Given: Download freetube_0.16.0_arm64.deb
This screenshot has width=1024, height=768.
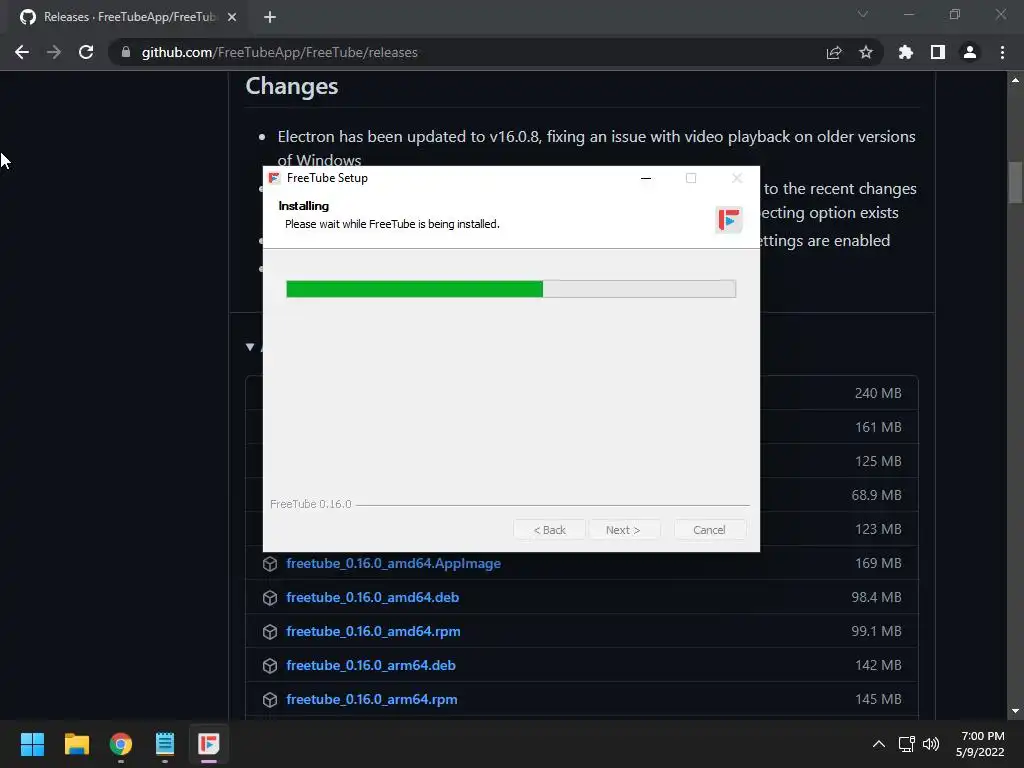Looking at the screenshot, I should [x=371, y=665].
